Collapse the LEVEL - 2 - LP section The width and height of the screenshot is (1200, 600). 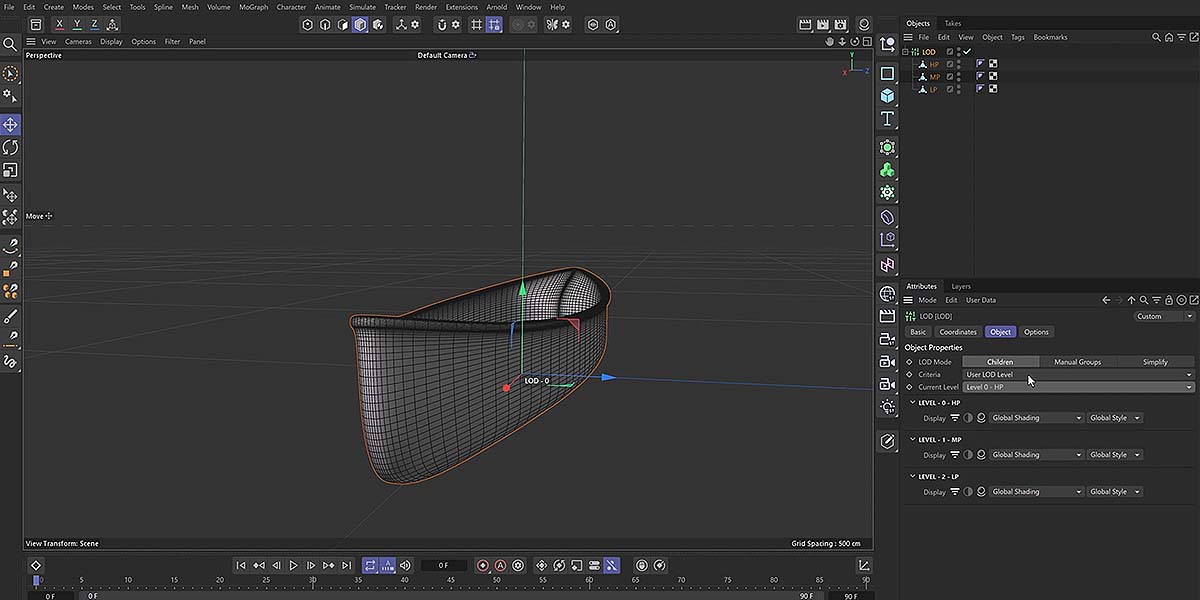point(912,476)
